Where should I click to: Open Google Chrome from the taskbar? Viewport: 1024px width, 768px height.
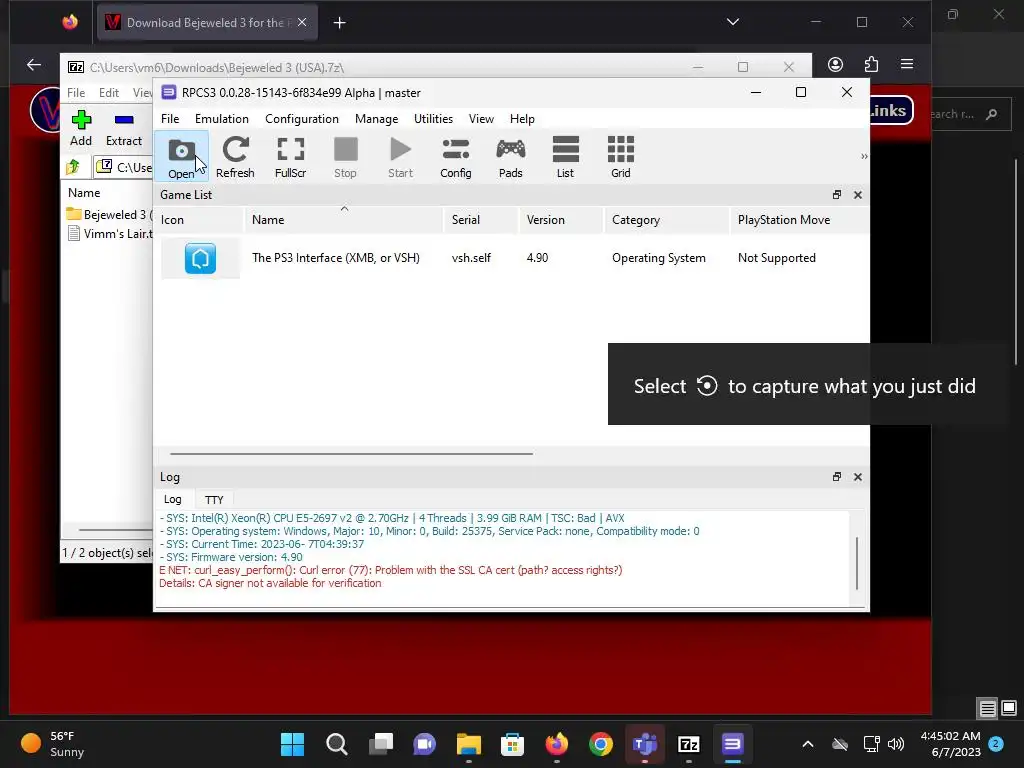coord(601,744)
